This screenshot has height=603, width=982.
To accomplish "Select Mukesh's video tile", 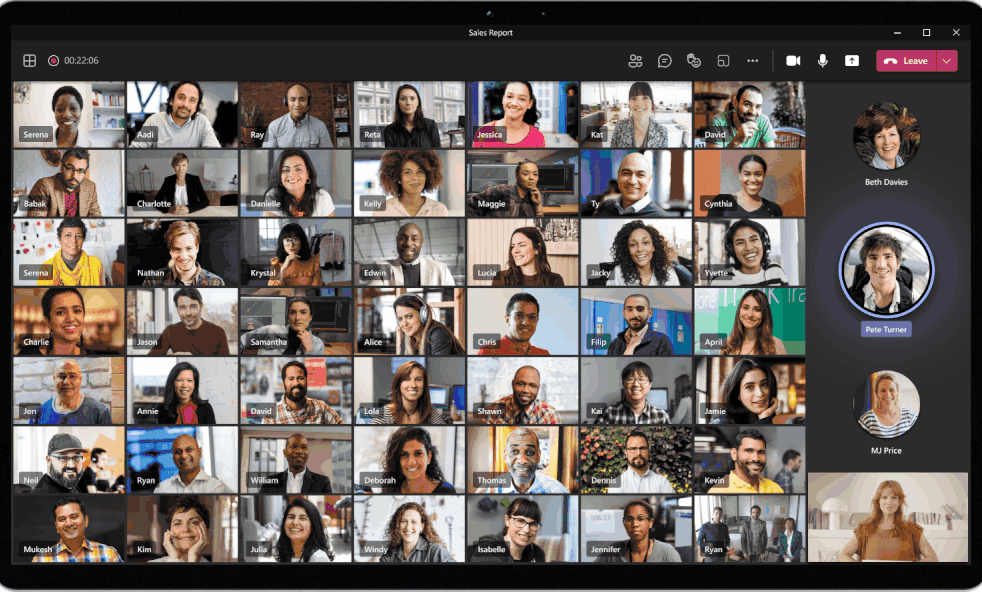I will [x=69, y=528].
